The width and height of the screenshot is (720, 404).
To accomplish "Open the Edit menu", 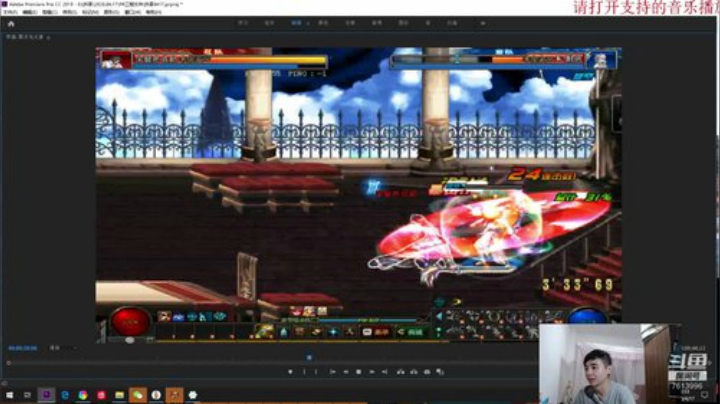I will coord(30,12).
